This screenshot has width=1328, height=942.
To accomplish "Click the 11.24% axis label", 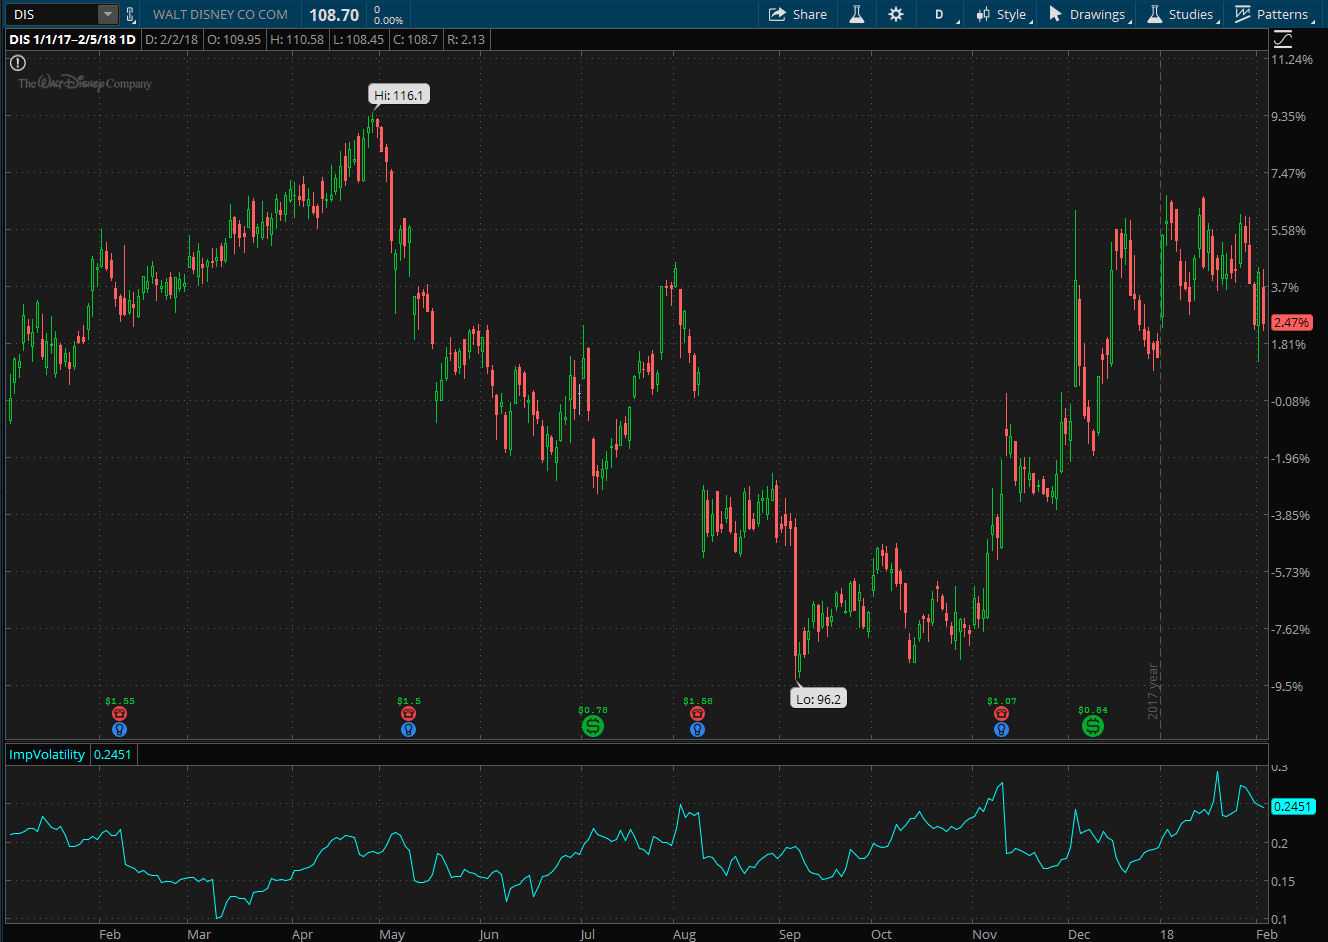I will click(1292, 59).
